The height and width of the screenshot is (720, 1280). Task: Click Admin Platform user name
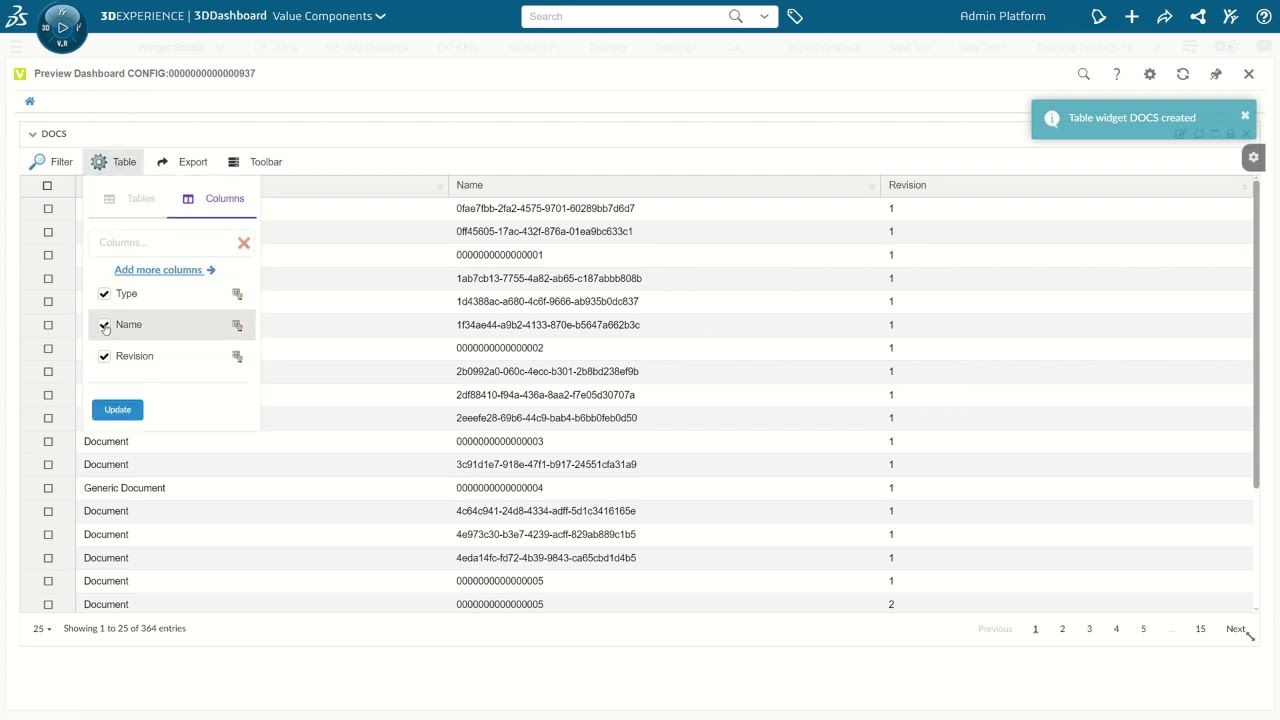click(x=1002, y=16)
